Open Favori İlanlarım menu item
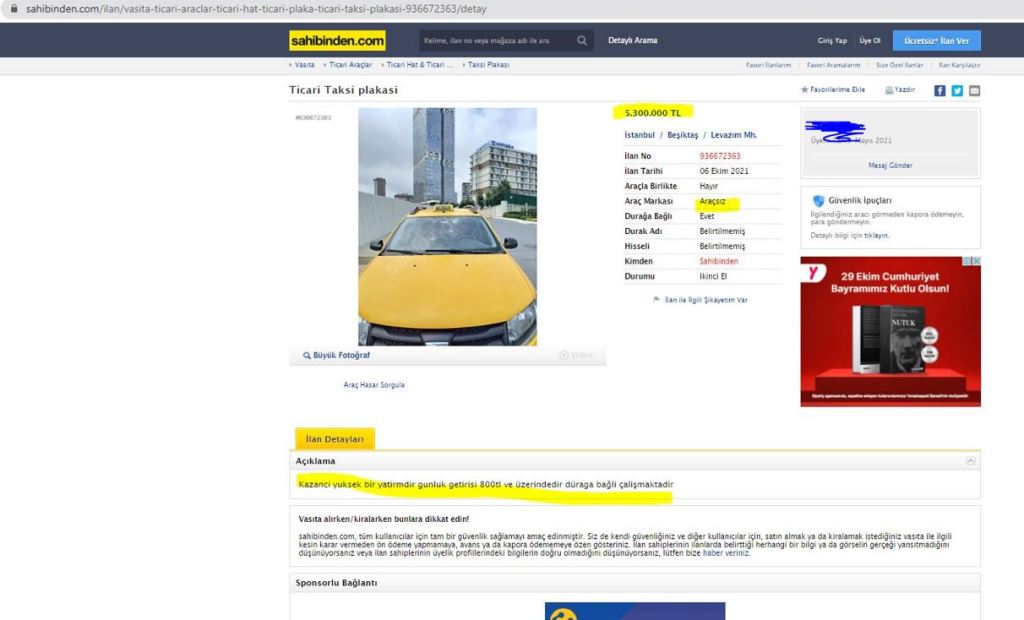Screen dimensions: 1024x620 [x=768, y=65]
